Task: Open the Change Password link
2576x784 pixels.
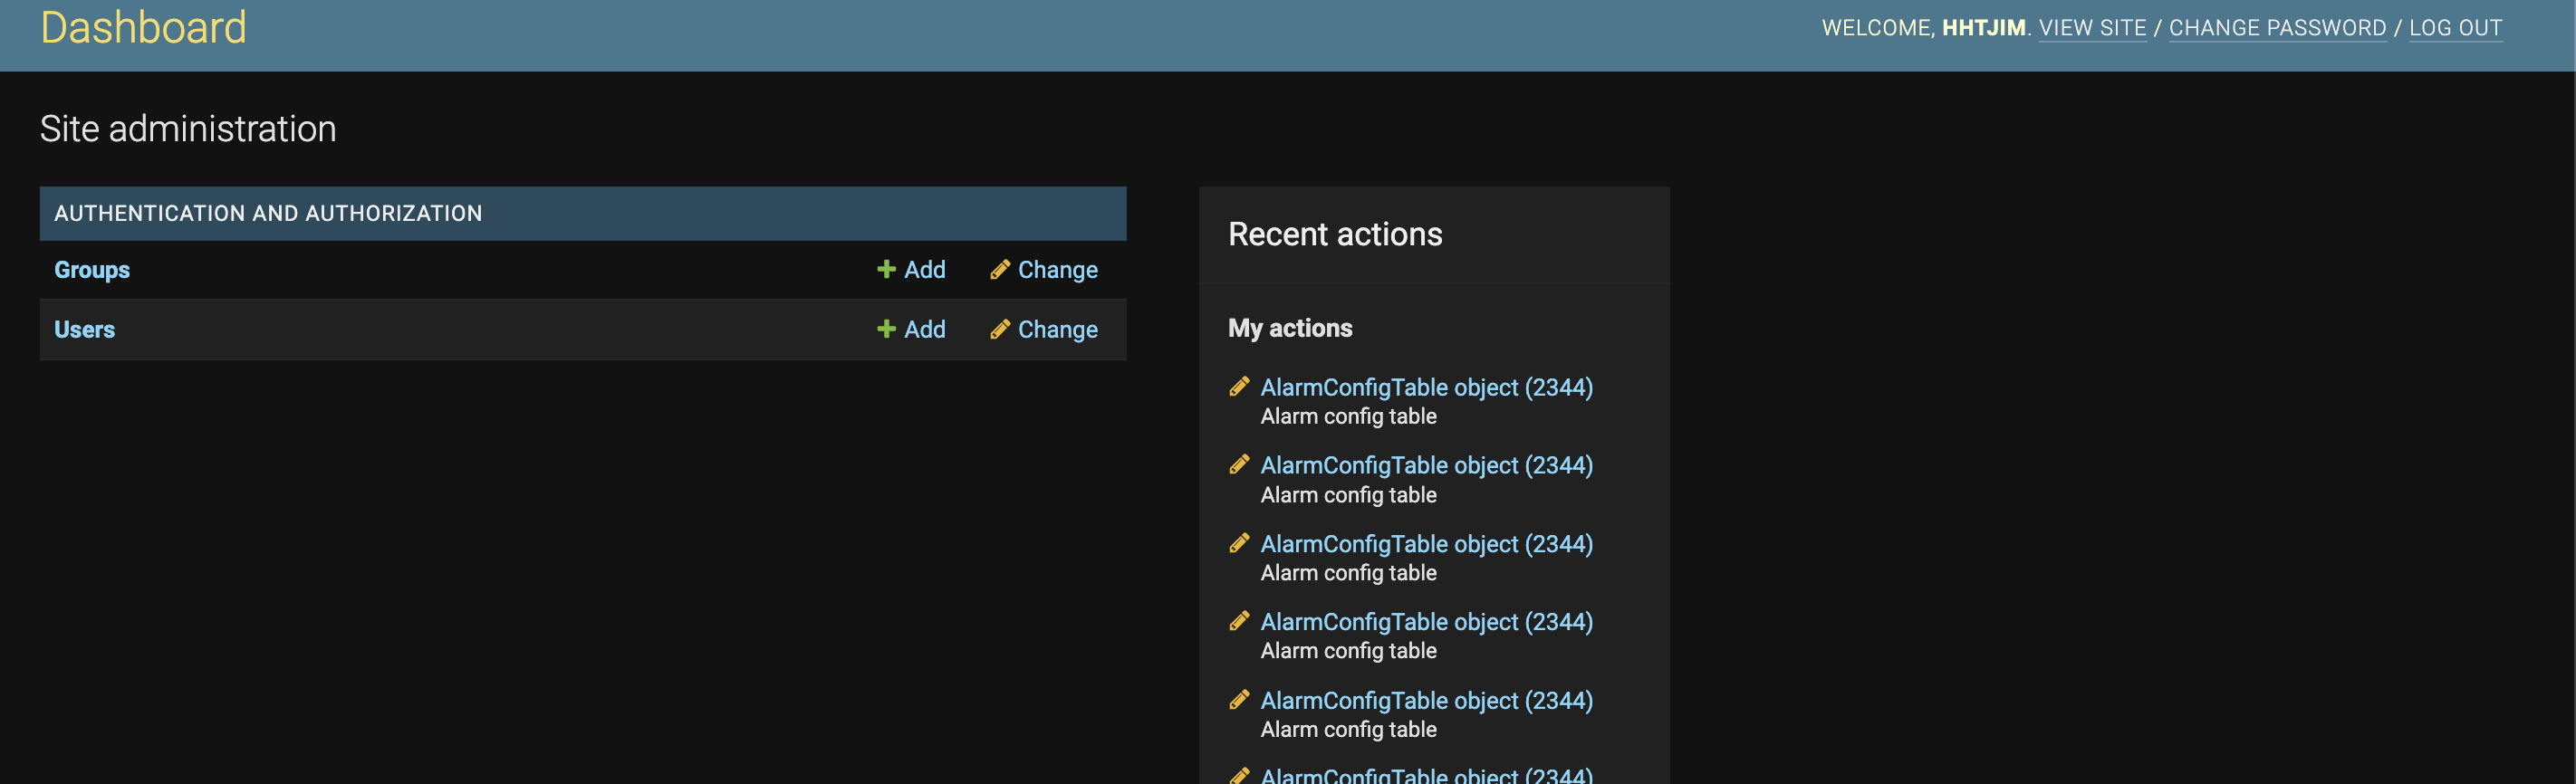Action: (x=2277, y=28)
